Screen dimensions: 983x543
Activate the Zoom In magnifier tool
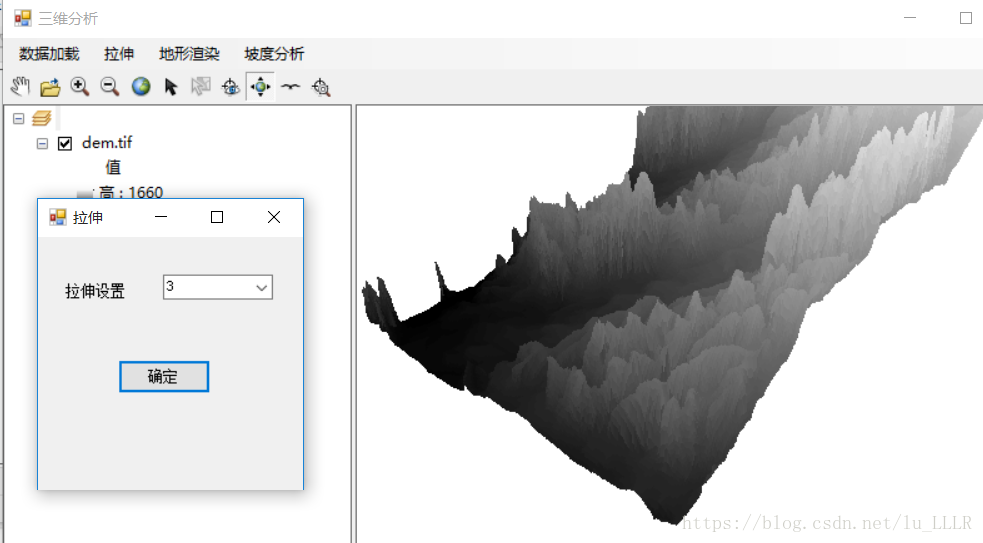click(x=80, y=87)
